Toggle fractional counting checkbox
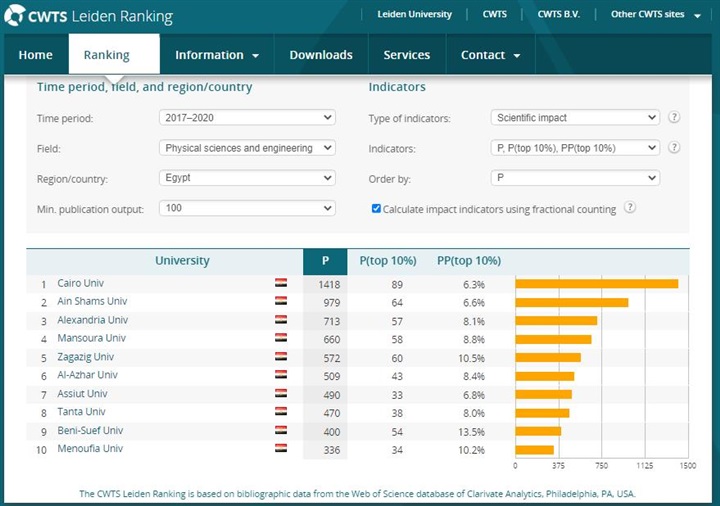720x506 pixels. tap(376, 208)
